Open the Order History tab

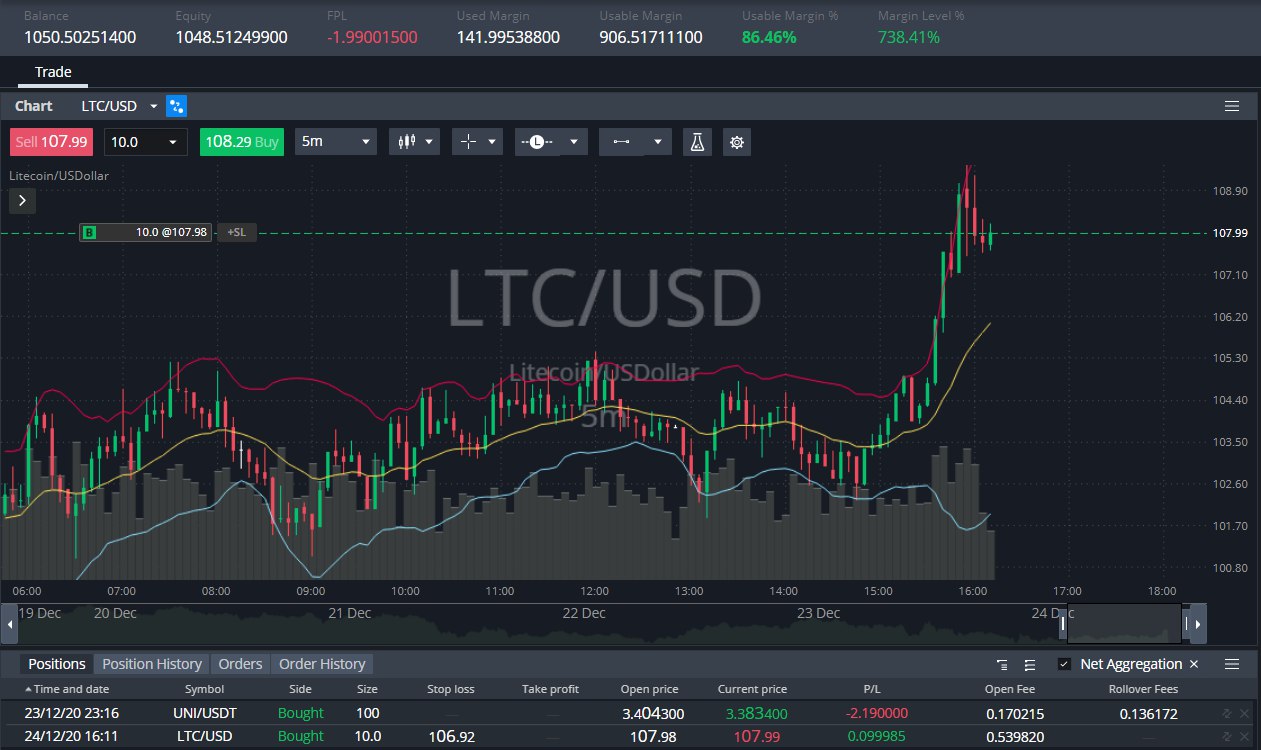(x=322, y=664)
